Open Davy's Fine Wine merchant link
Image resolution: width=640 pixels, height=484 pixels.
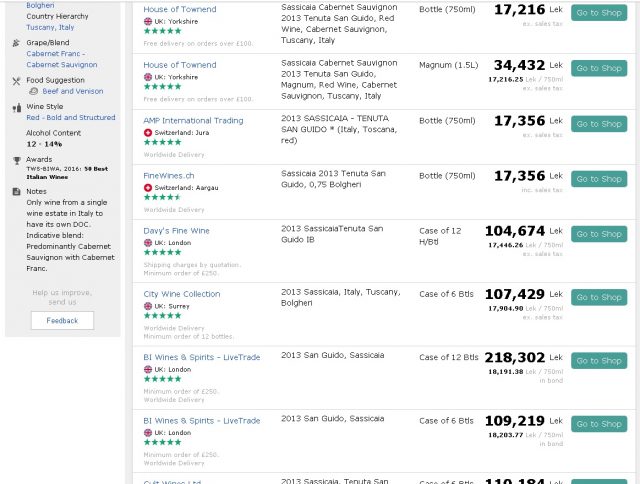tap(176, 231)
